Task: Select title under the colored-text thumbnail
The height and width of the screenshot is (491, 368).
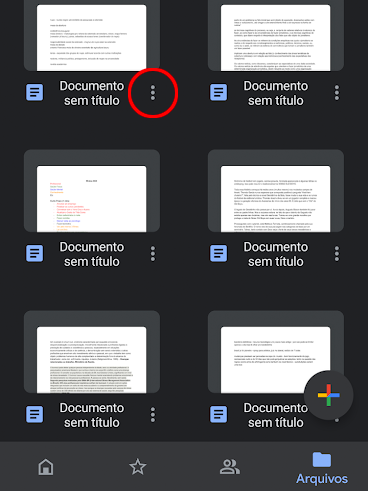Action: click(x=92, y=254)
